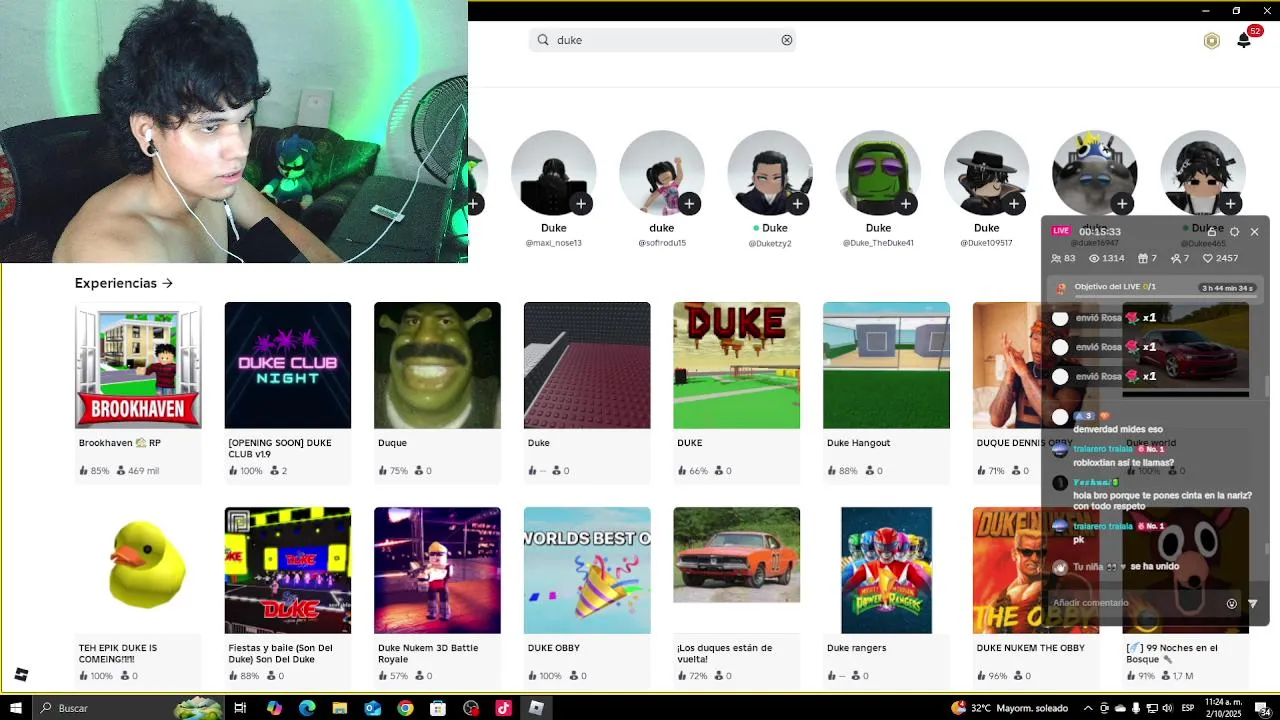Viewport: 1280px width, 720px height.
Task: Clear the search box with the X icon
Action: pyautogui.click(x=787, y=40)
